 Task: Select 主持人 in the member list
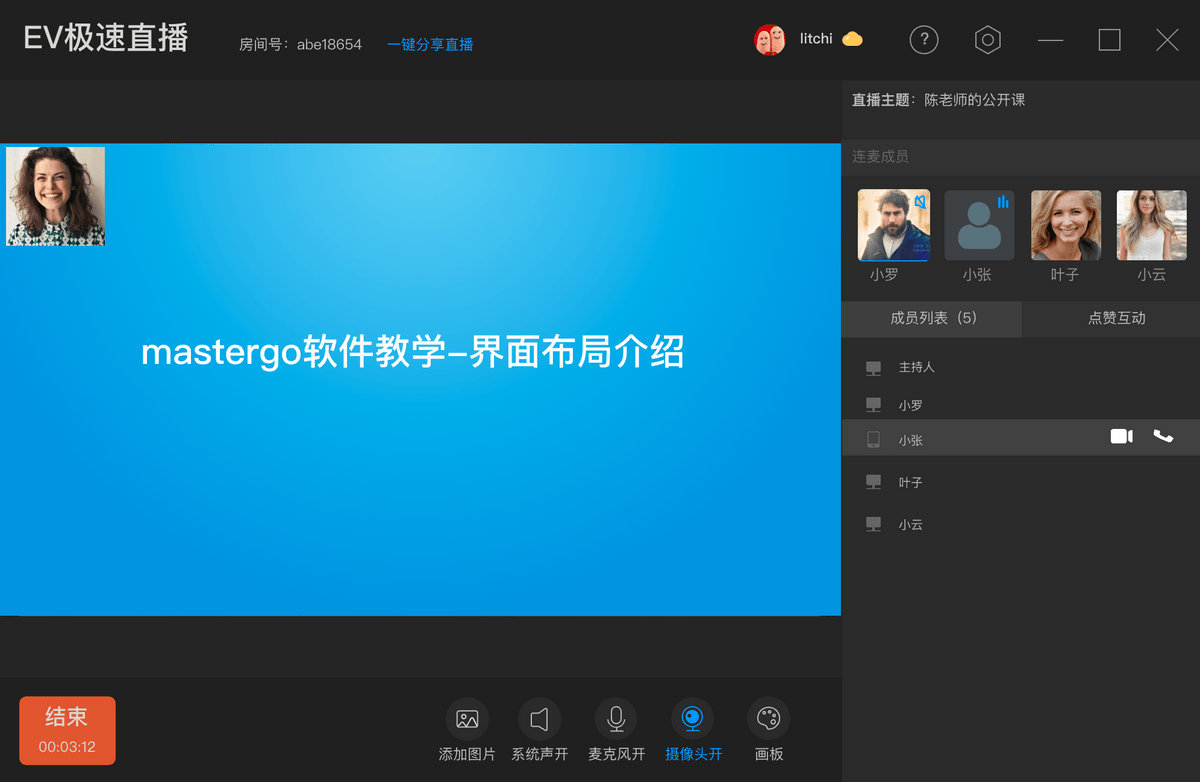(x=1021, y=367)
